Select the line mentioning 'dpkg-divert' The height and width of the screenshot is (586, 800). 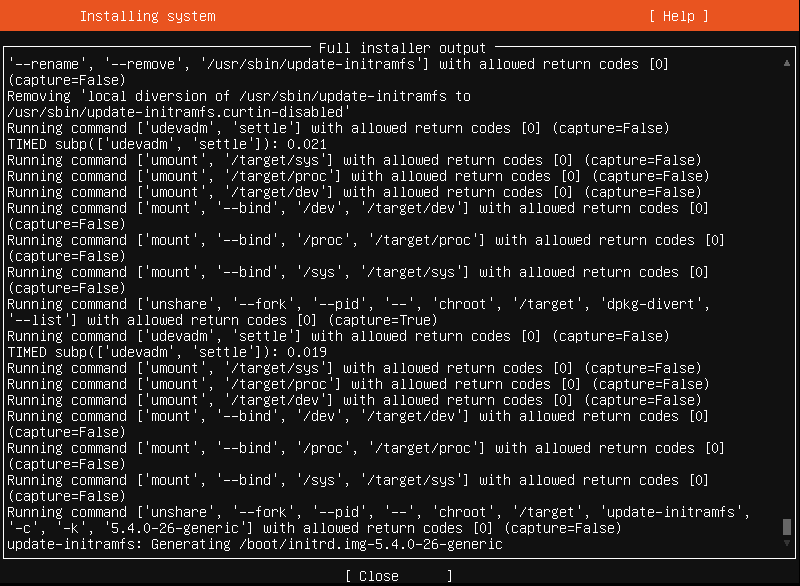[358, 304]
